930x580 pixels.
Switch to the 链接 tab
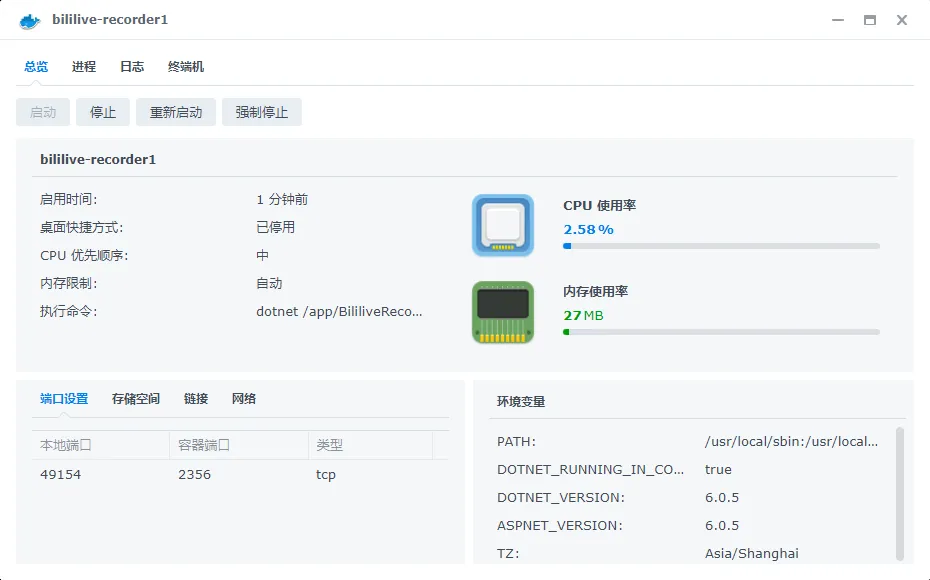coord(196,399)
